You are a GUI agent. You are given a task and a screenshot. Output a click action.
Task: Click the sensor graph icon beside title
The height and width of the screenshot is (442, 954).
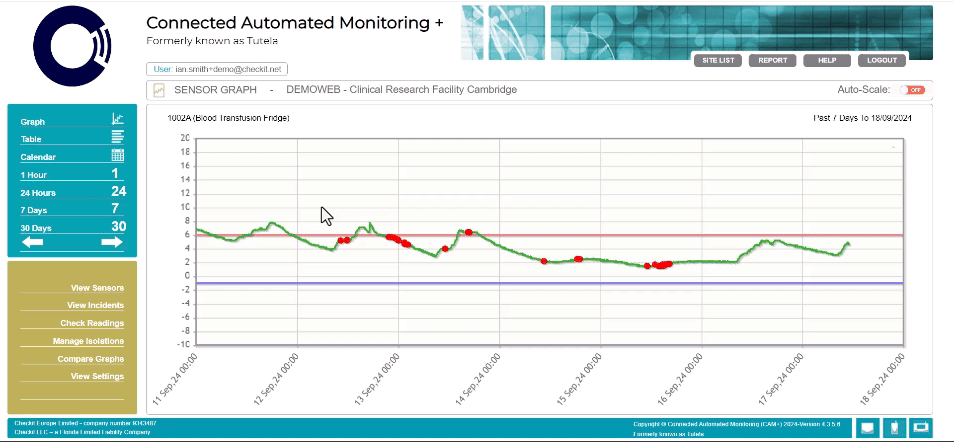159,90
